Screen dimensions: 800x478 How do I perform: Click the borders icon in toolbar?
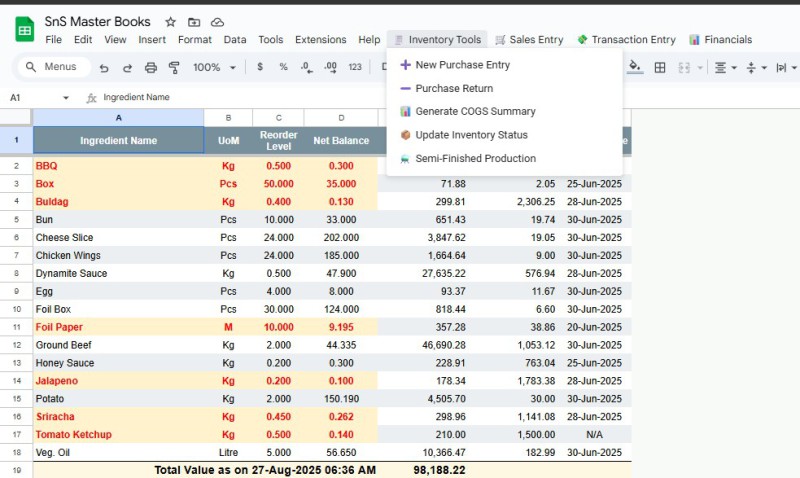click(660, 67)
